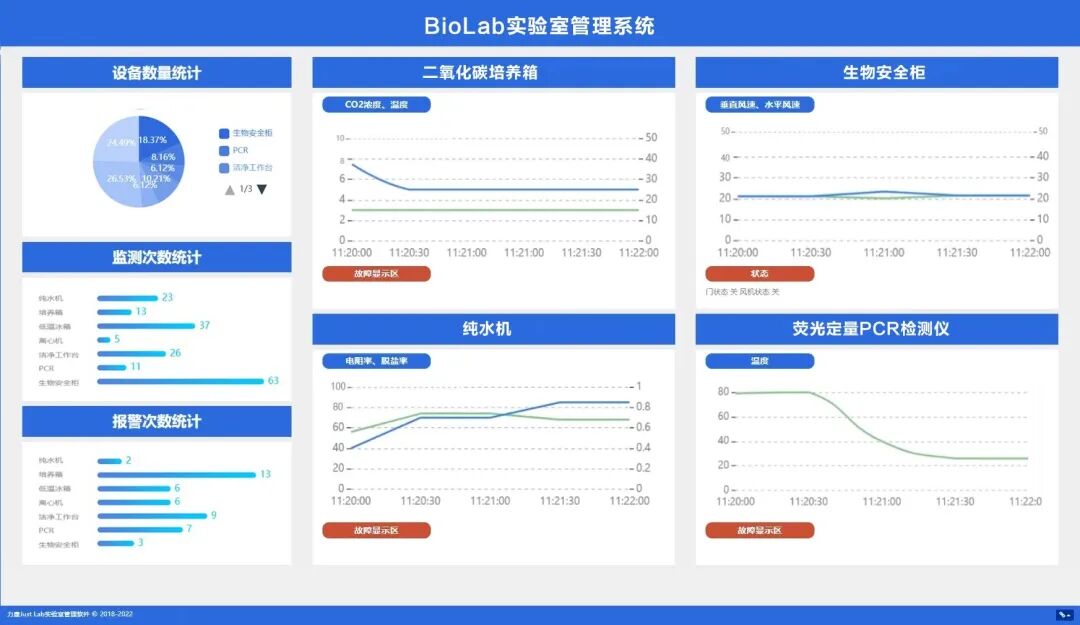Click the 设备数量统计 header bar
This screenshot has height=625, width=1080.
154,72
